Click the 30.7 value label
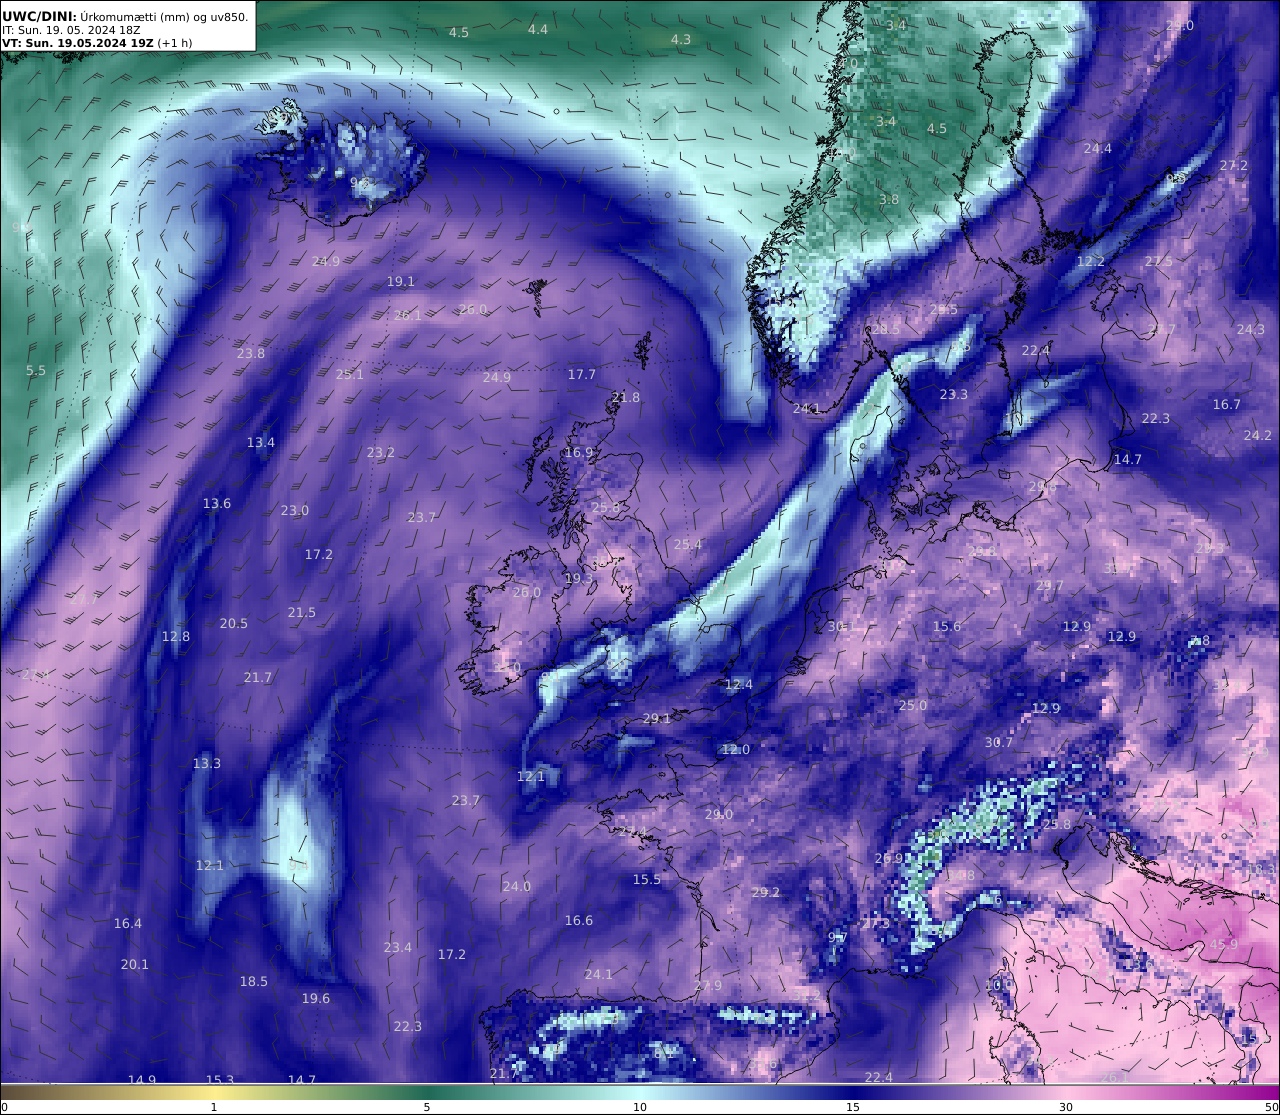Viewport: 1280px width, 1115px height. (999, 743)
